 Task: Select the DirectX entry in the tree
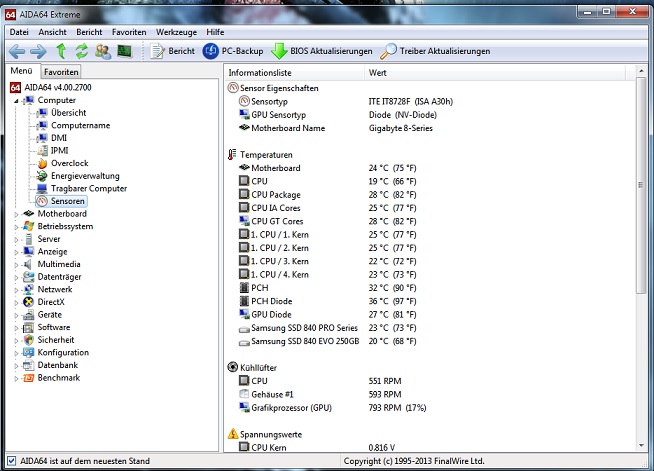pos(50,301)
